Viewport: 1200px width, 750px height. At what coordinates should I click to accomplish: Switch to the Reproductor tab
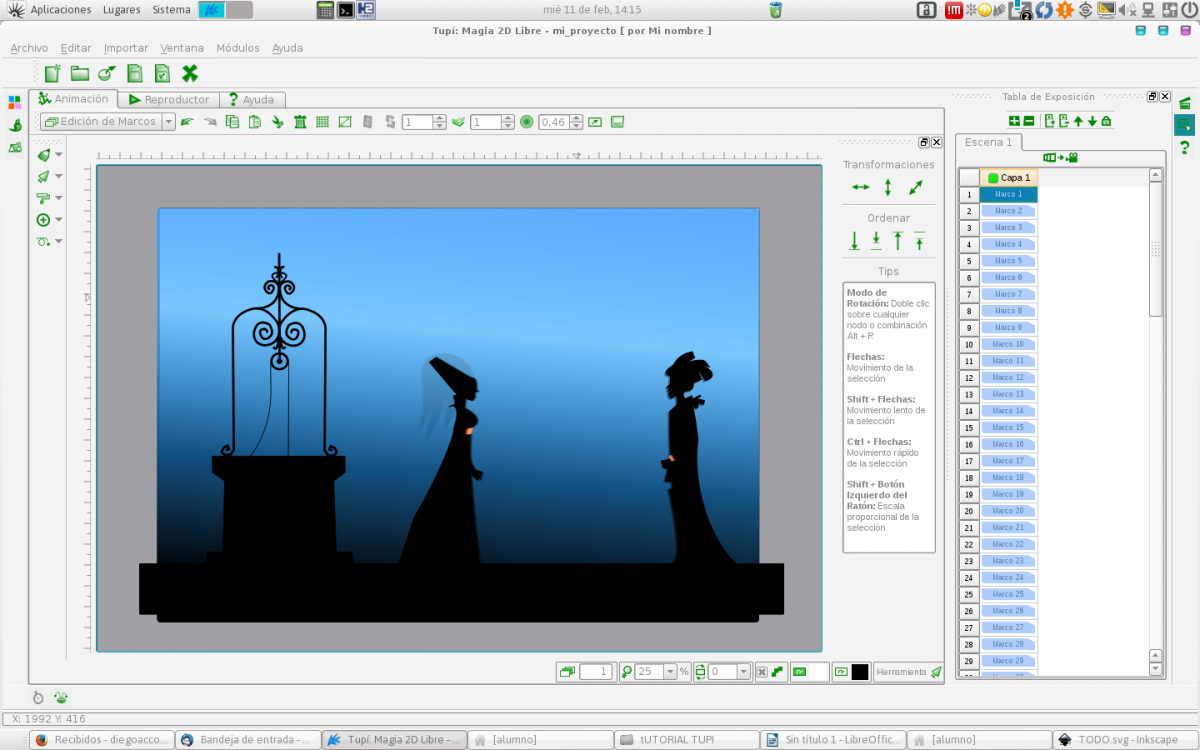[168, 100]
